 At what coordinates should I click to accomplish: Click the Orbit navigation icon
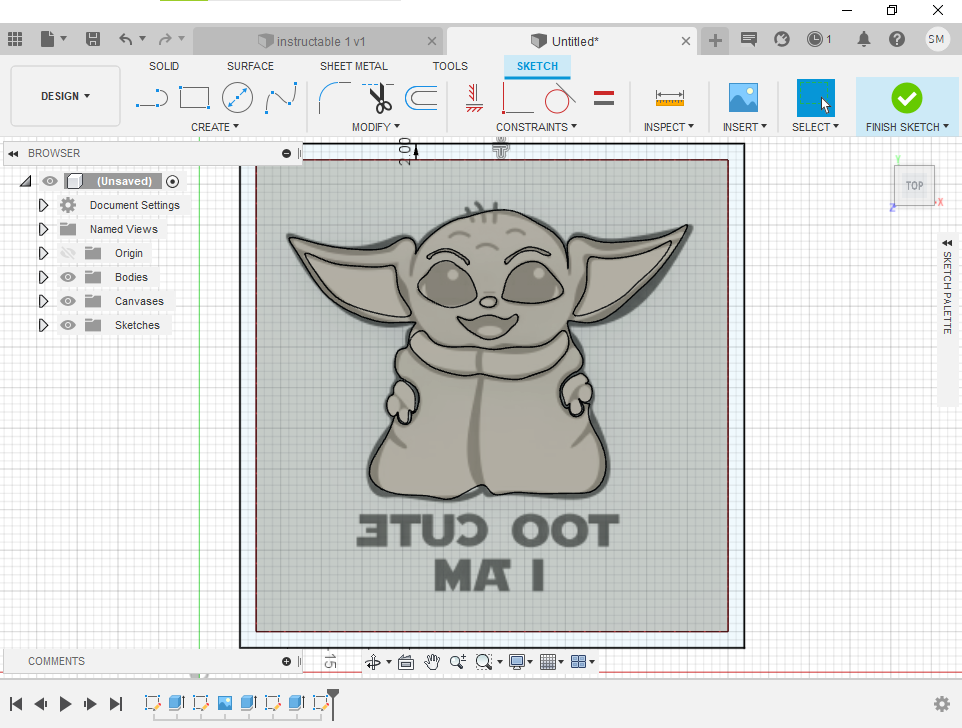point(372,662)
